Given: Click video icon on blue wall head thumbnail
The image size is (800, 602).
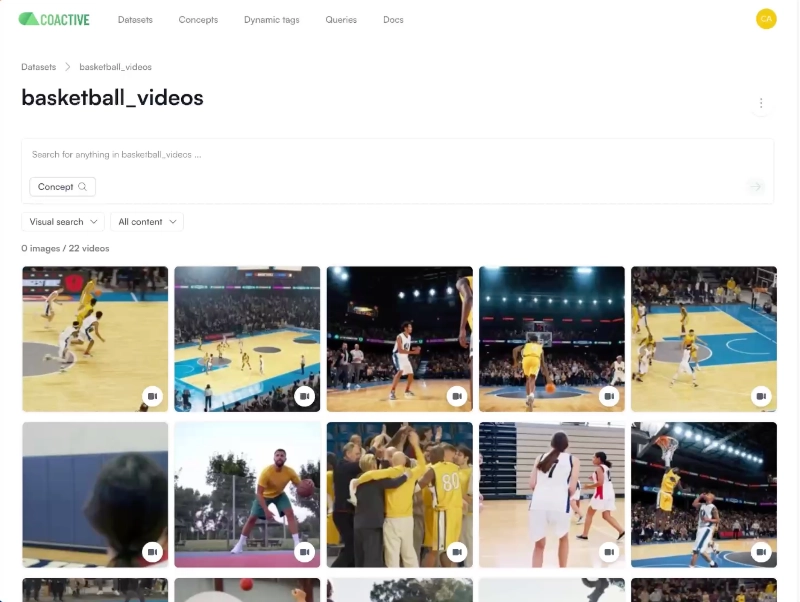Looking at the screenshot, I should pos(152,552).
